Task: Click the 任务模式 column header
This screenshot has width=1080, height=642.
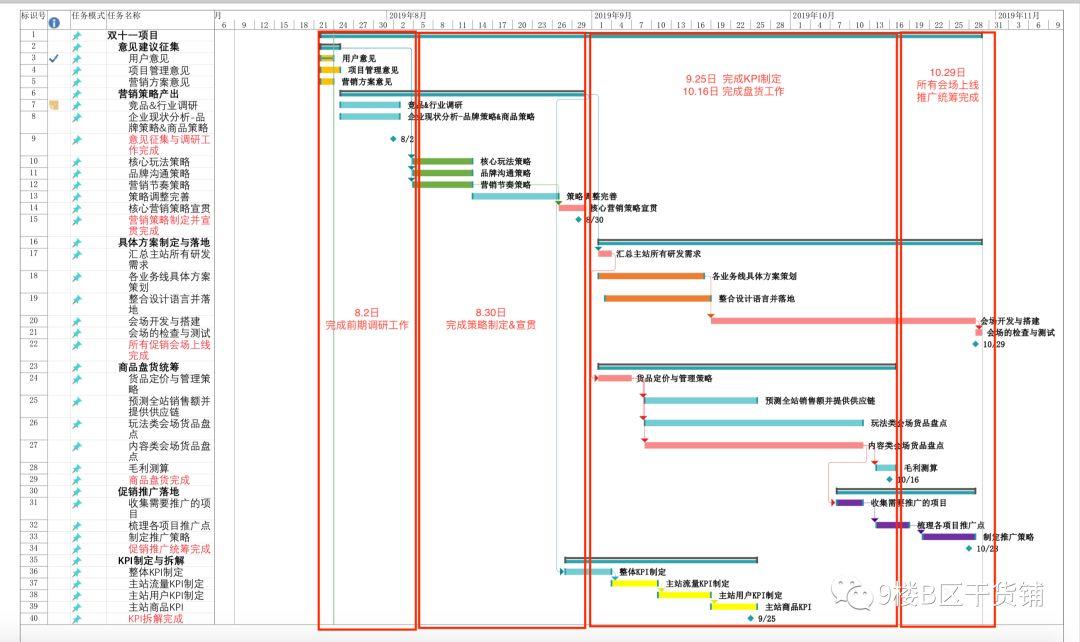Action: [x=87, y=16]
